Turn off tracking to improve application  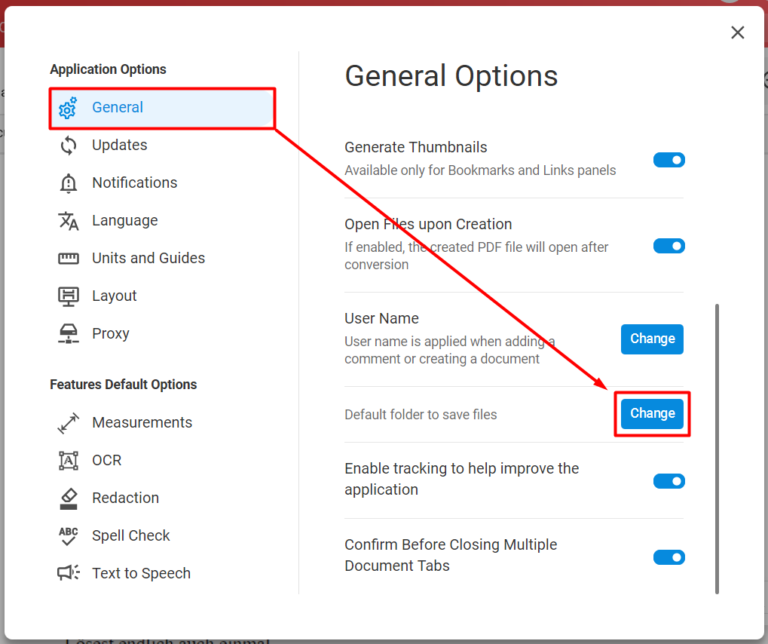pyautogui.click(x=669, y=481)
